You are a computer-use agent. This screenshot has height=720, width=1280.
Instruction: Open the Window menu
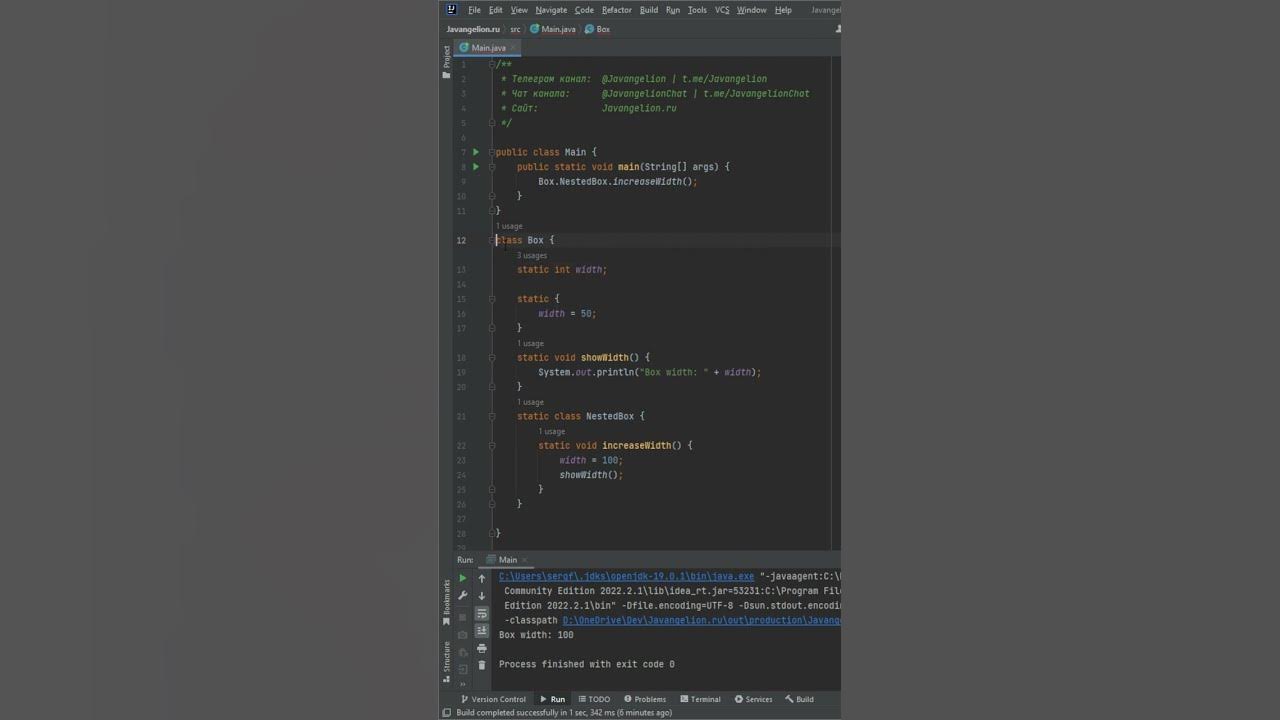(x=751, y=10)
